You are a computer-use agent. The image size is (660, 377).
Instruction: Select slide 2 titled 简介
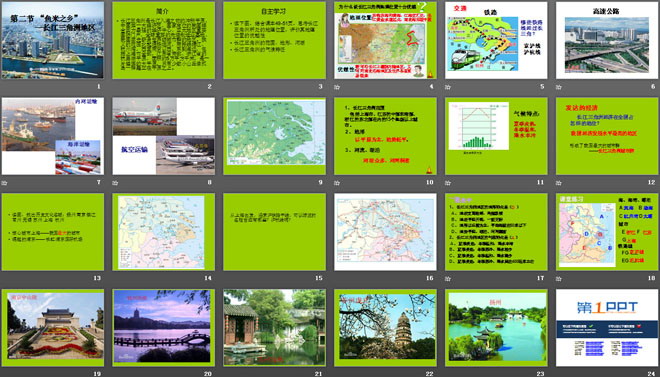[x=163, y=40]
